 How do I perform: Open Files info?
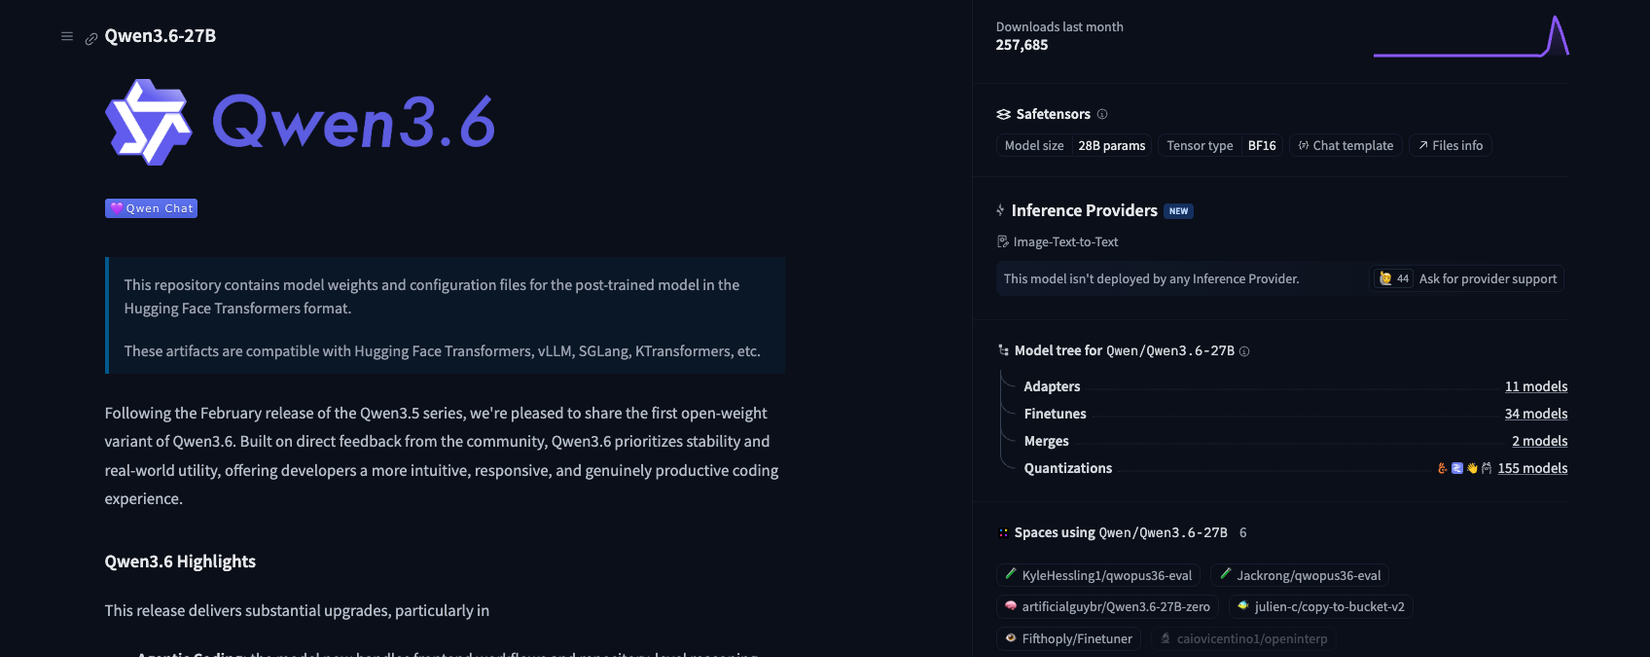pos(1450,145)
